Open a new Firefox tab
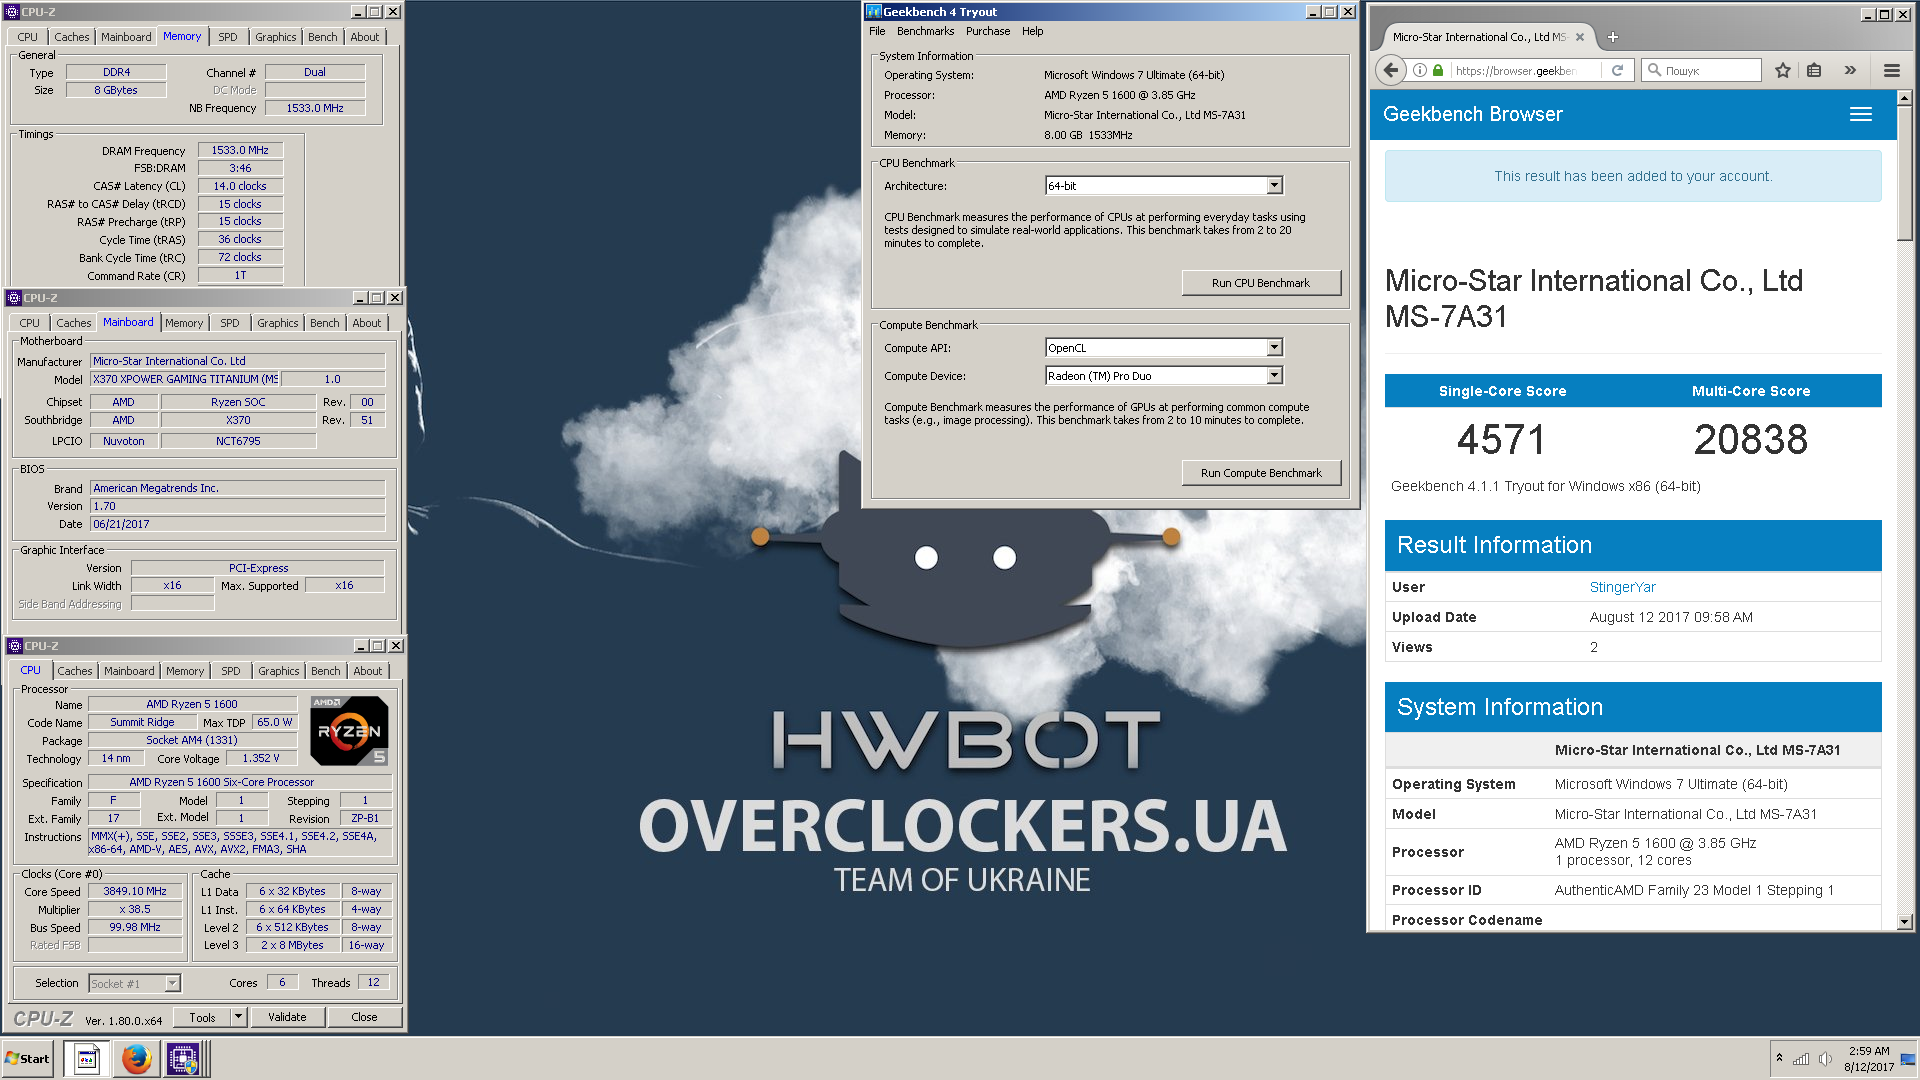Screen dimensions: 1920x1080 point(1612,37)
